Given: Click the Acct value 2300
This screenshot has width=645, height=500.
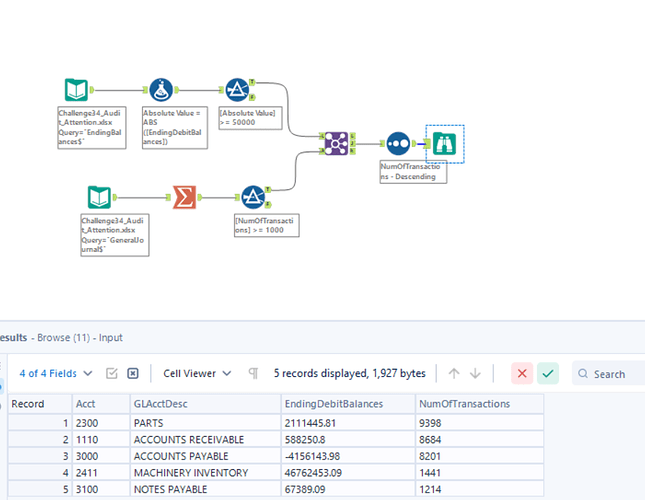Looking at the screenshot, I should pos(101,423).
